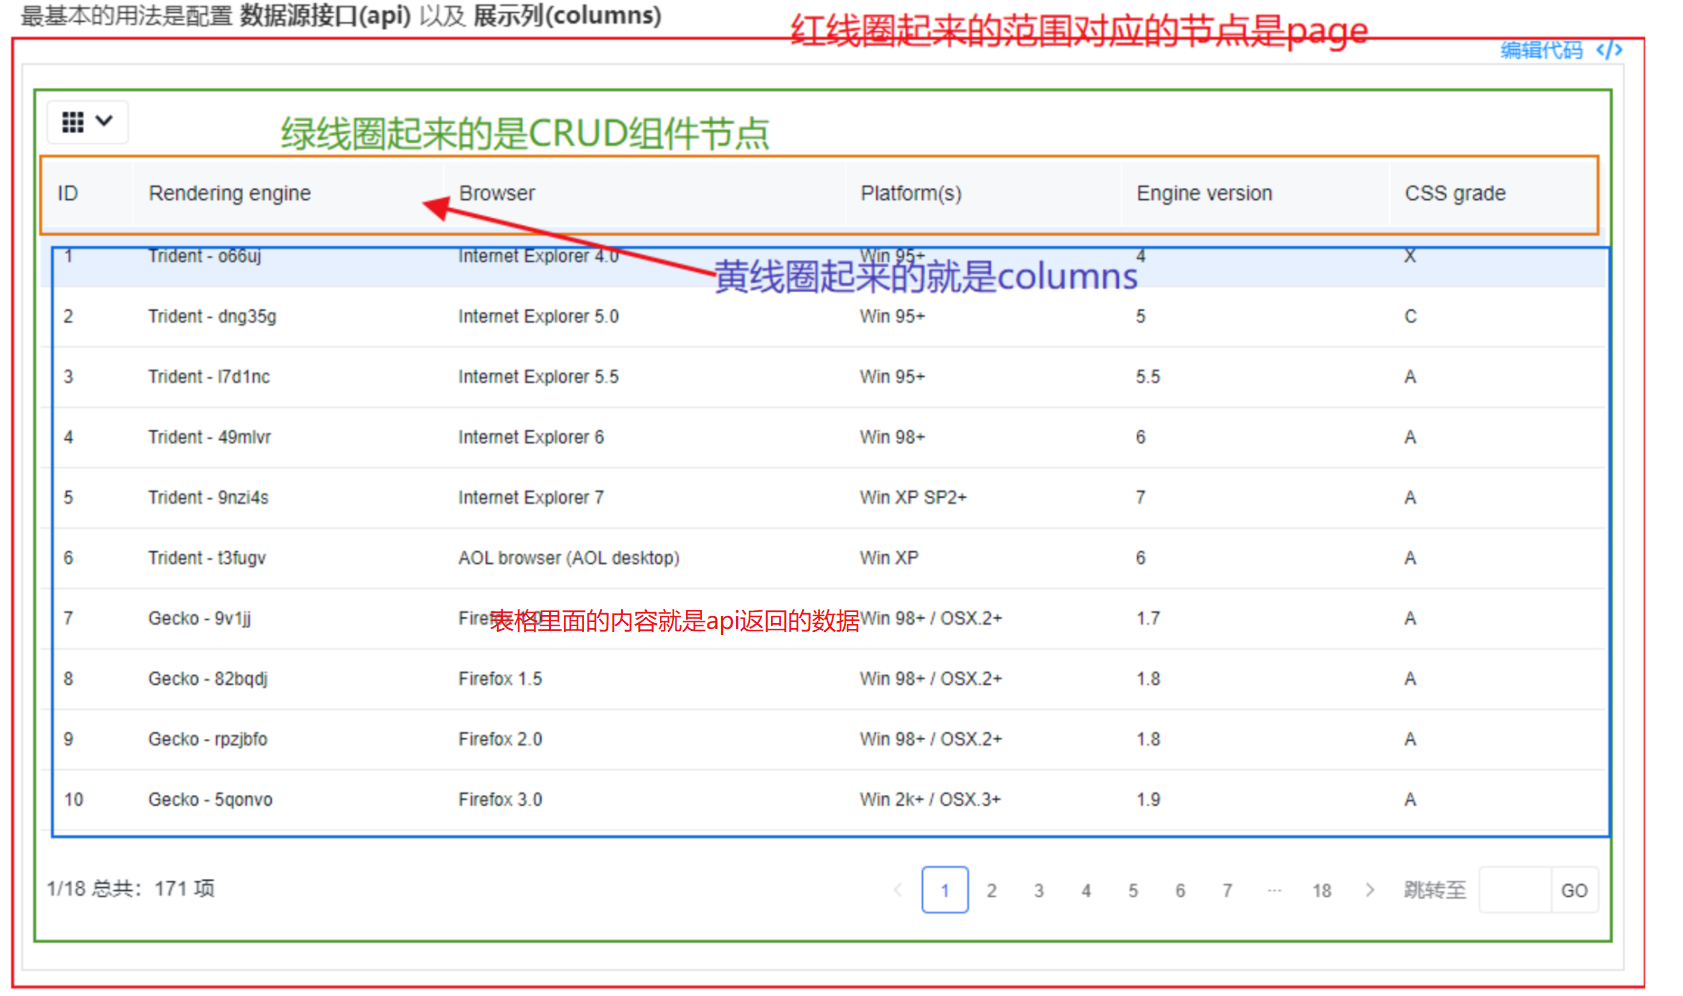Click the CSS grade column header

click(1455, 193)
